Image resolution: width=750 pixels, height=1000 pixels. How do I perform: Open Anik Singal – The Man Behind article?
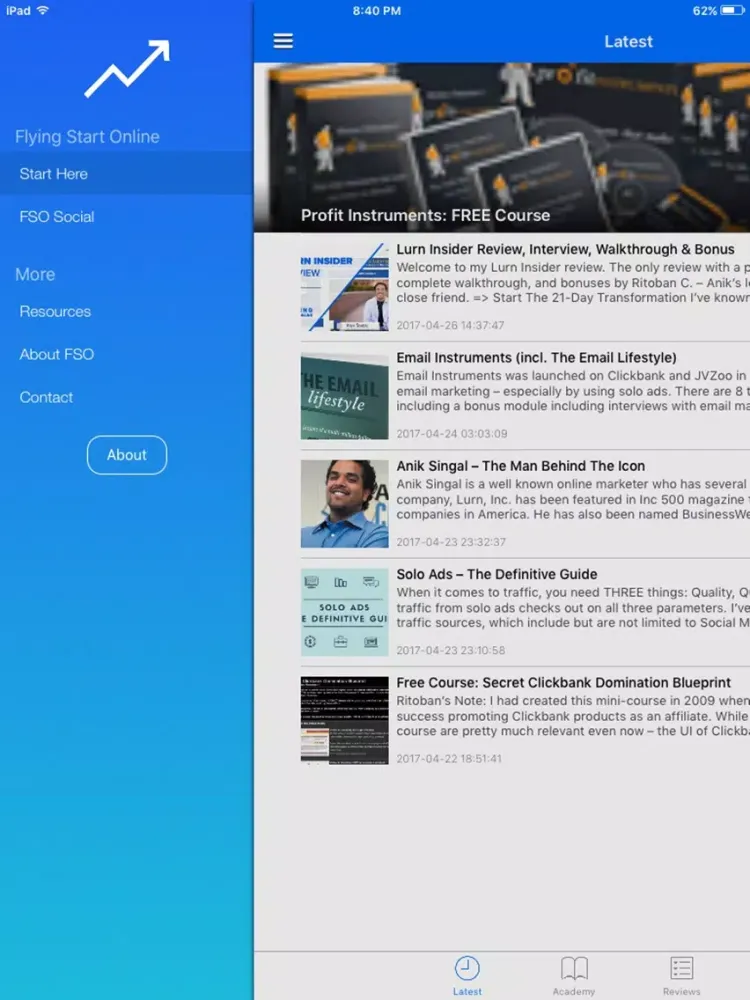[x=520, y=466]
